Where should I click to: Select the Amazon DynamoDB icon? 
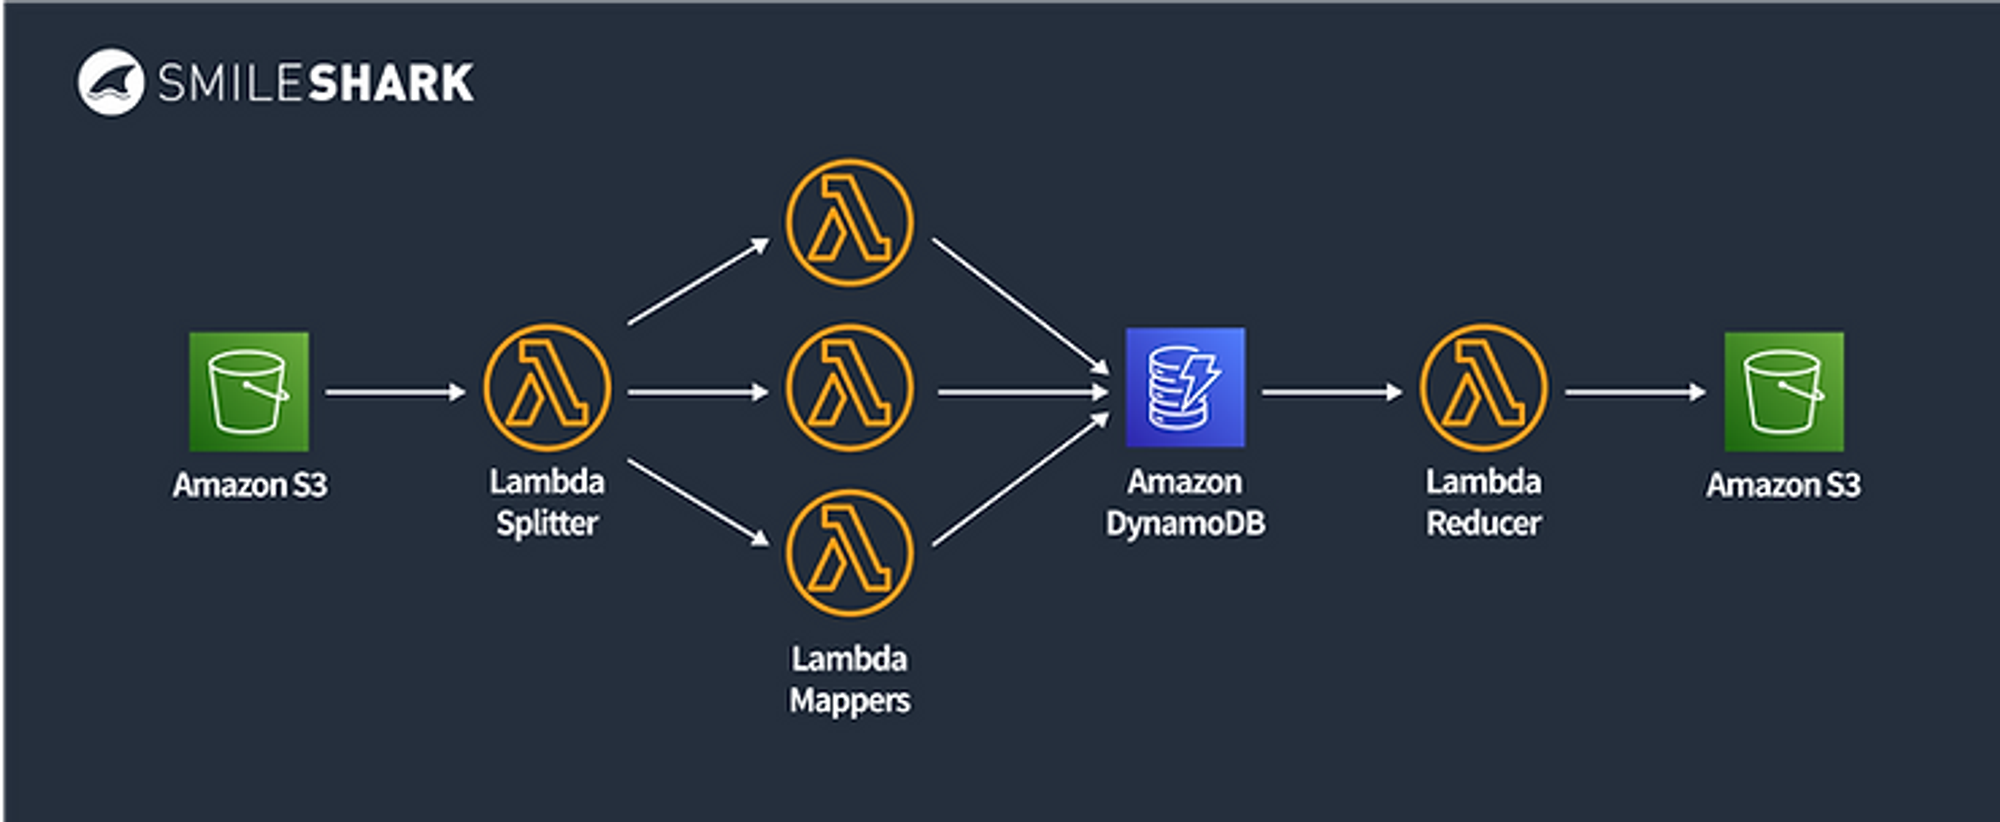tap(1186, 387)
